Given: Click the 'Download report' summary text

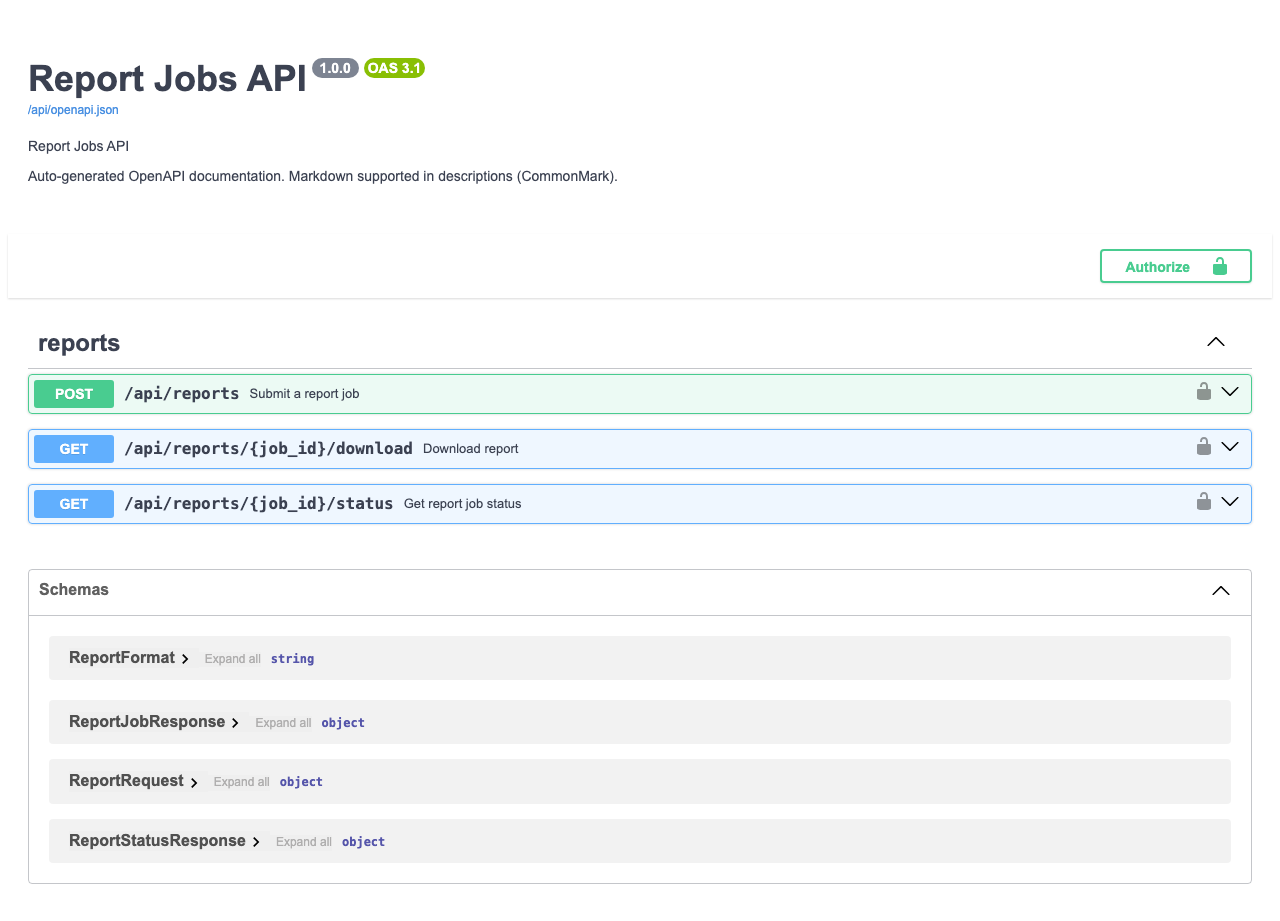Looking at the screenshot, I should pyautogui.click(x=471, y=449).
